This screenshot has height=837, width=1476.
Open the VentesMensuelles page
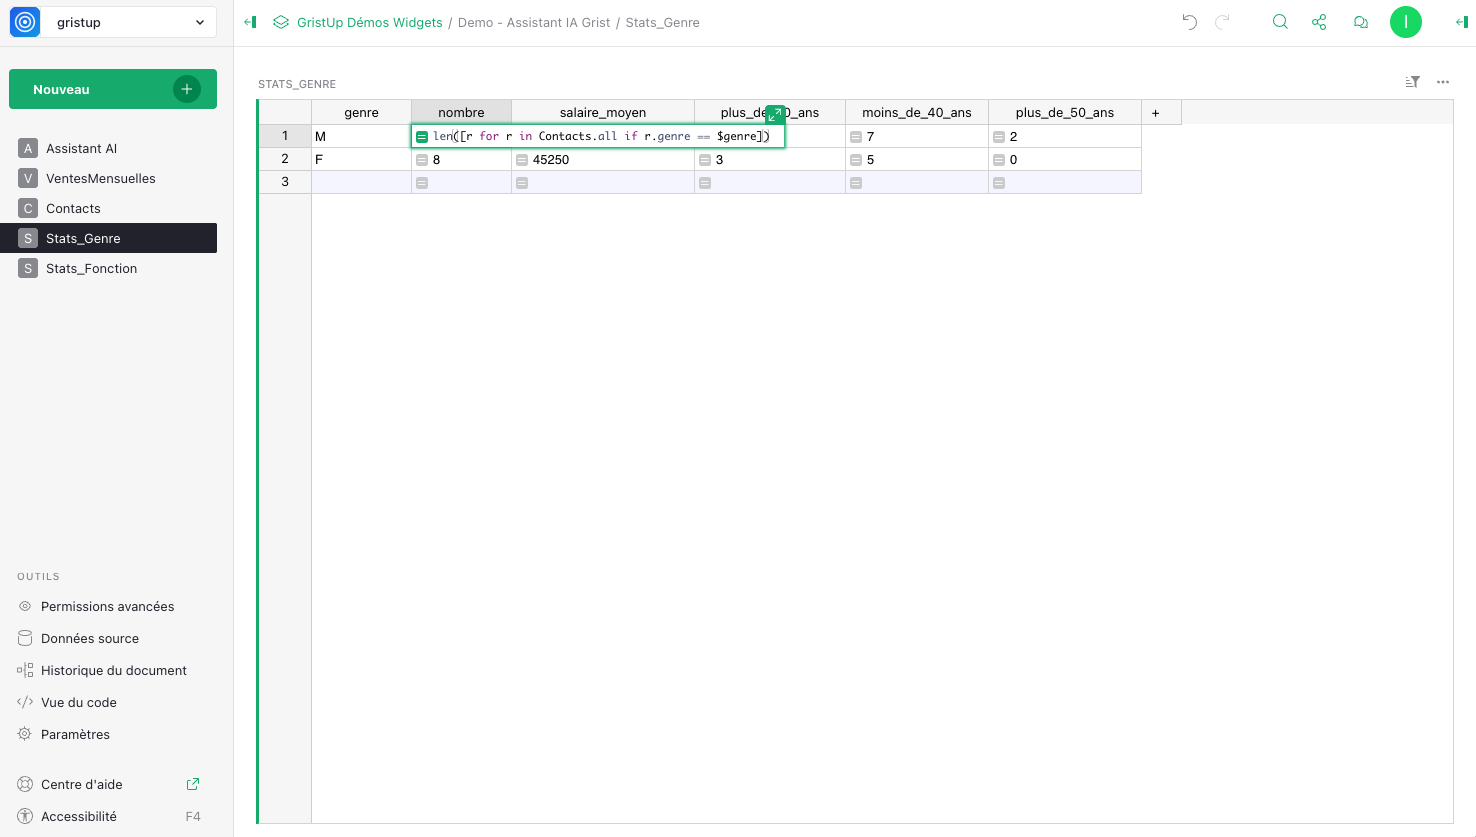click(x=100, y=178)
